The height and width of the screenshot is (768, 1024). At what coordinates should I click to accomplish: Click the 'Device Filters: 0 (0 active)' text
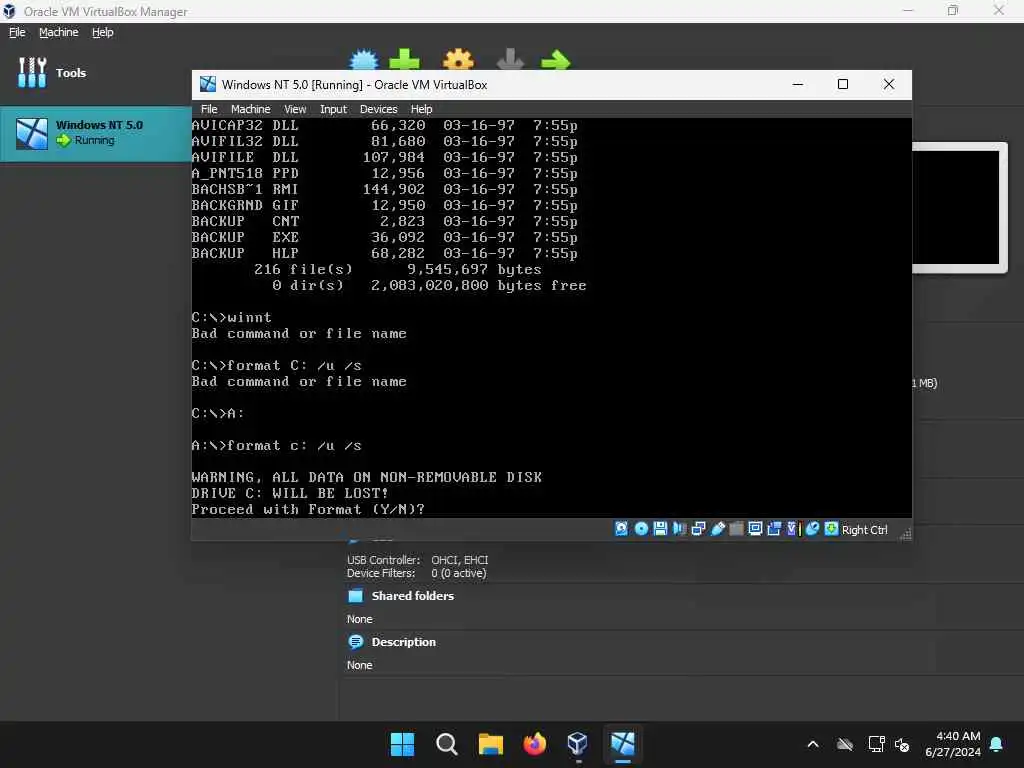pos(417,573)
